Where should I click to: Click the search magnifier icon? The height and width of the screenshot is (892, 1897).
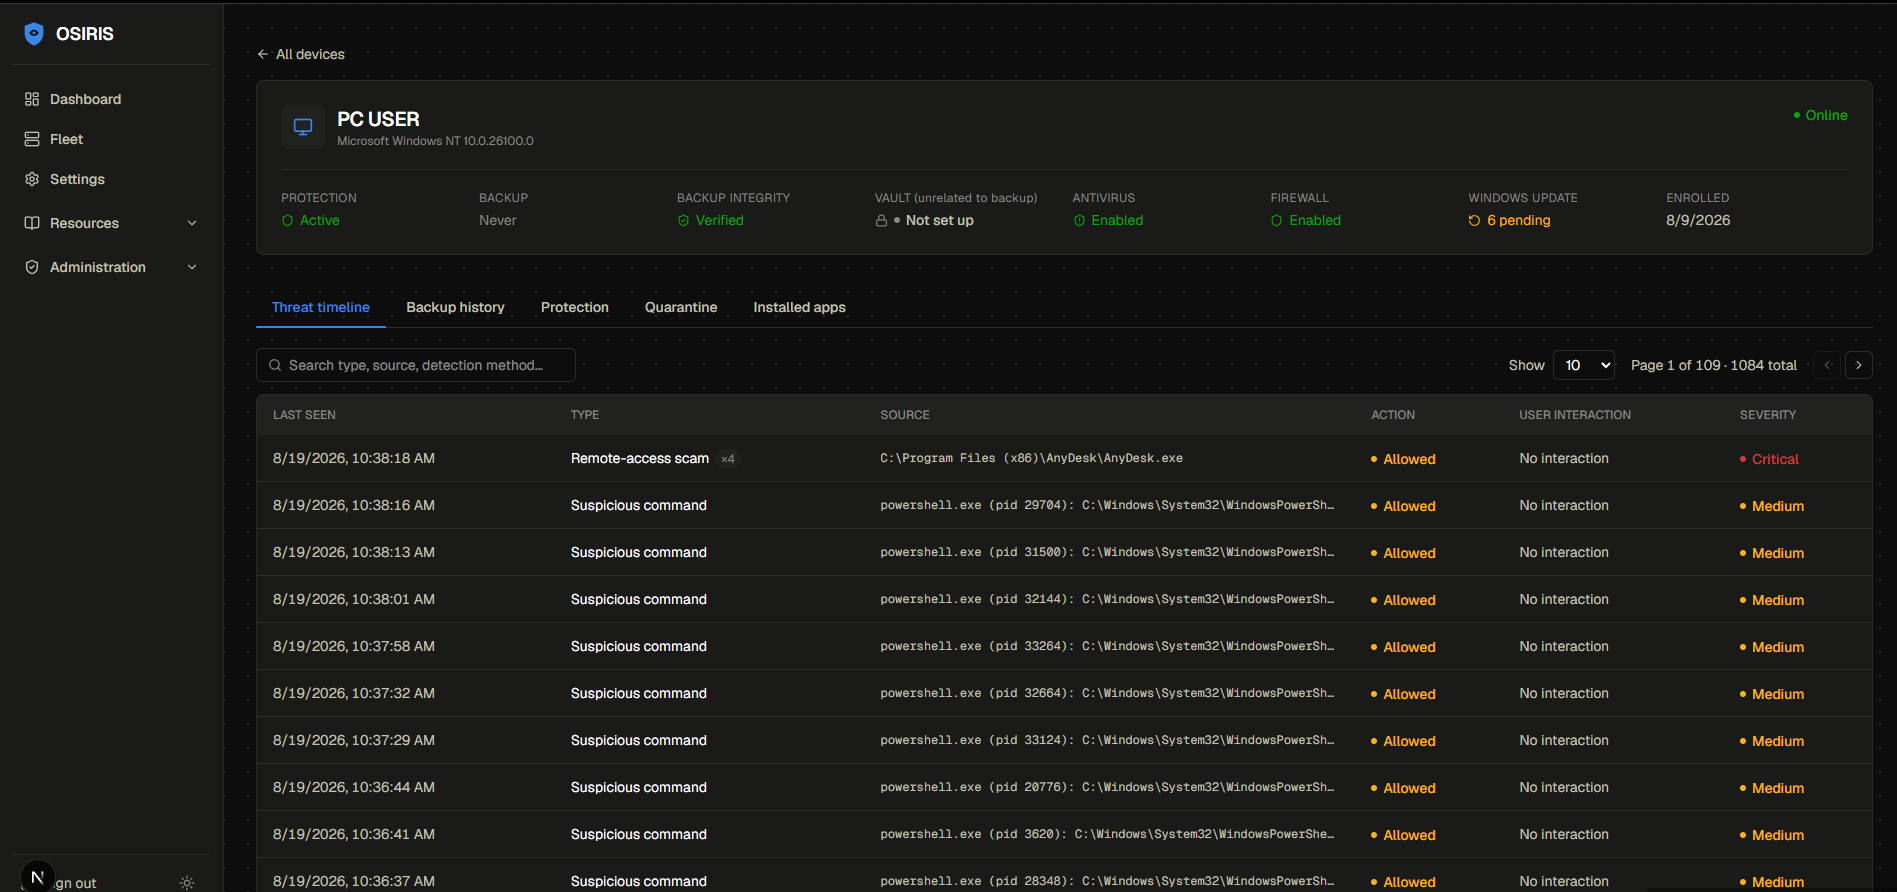coord(275,365)
